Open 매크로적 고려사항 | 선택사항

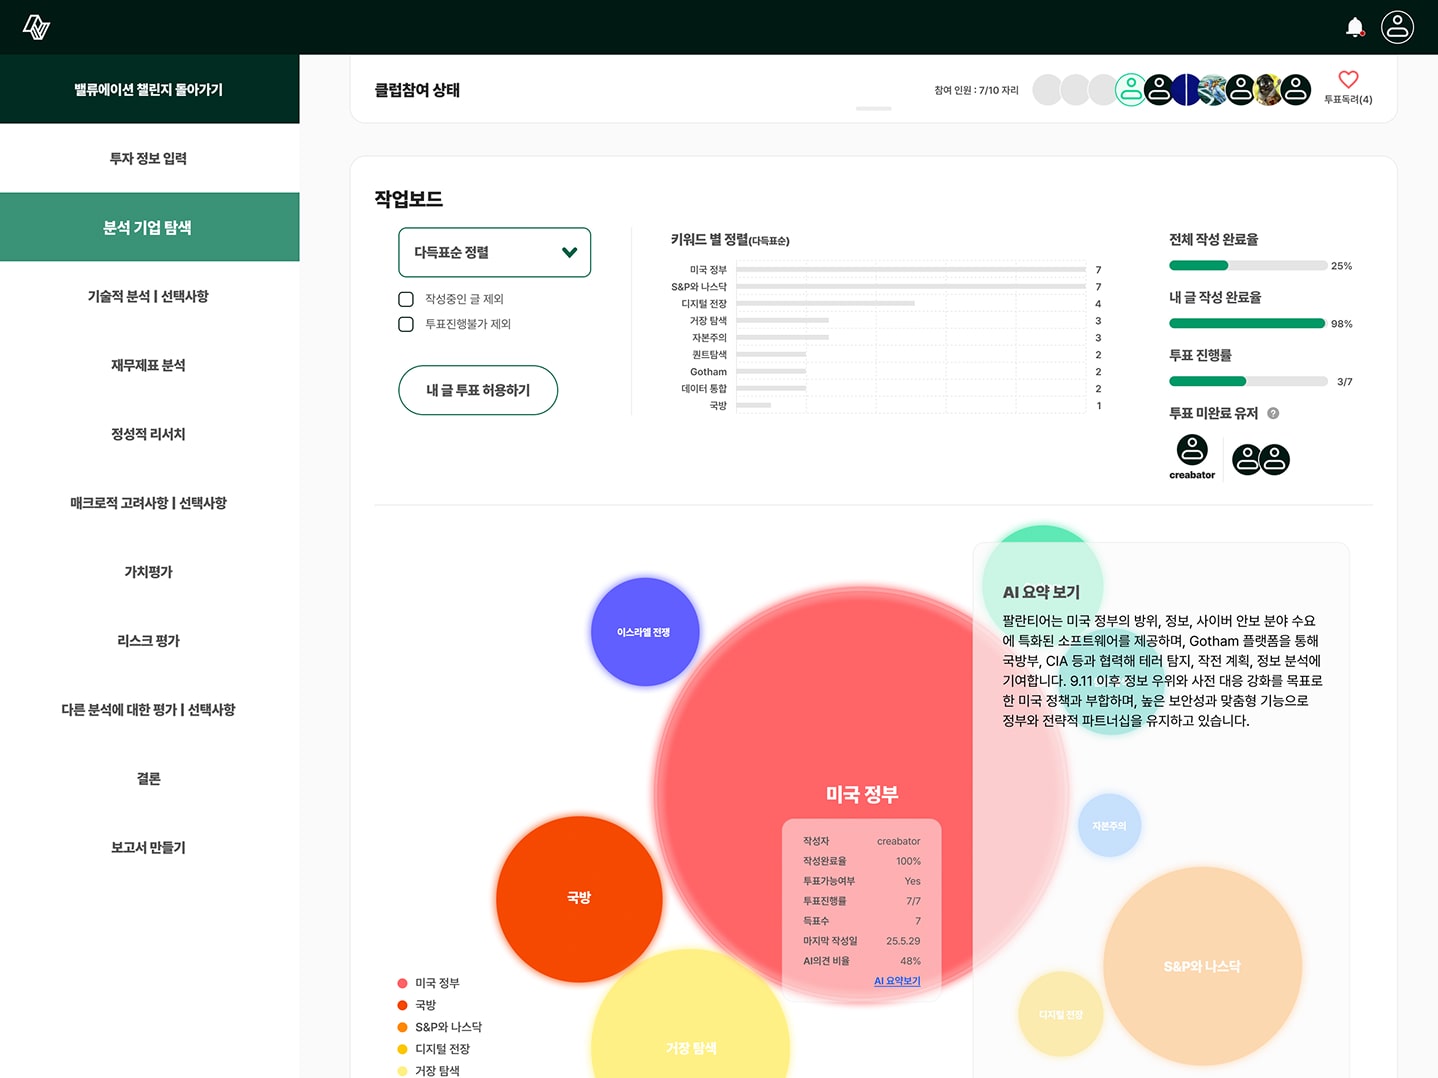149,503
